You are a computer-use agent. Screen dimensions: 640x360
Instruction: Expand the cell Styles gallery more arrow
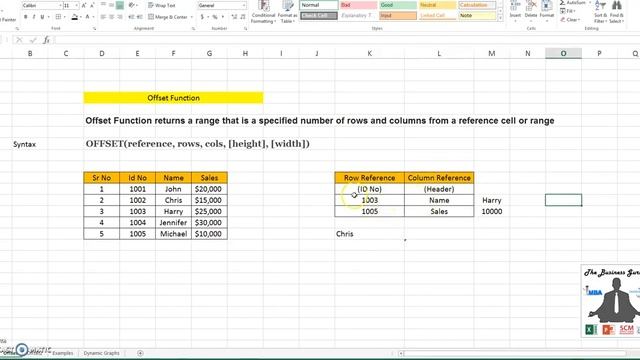pos(500,18)
